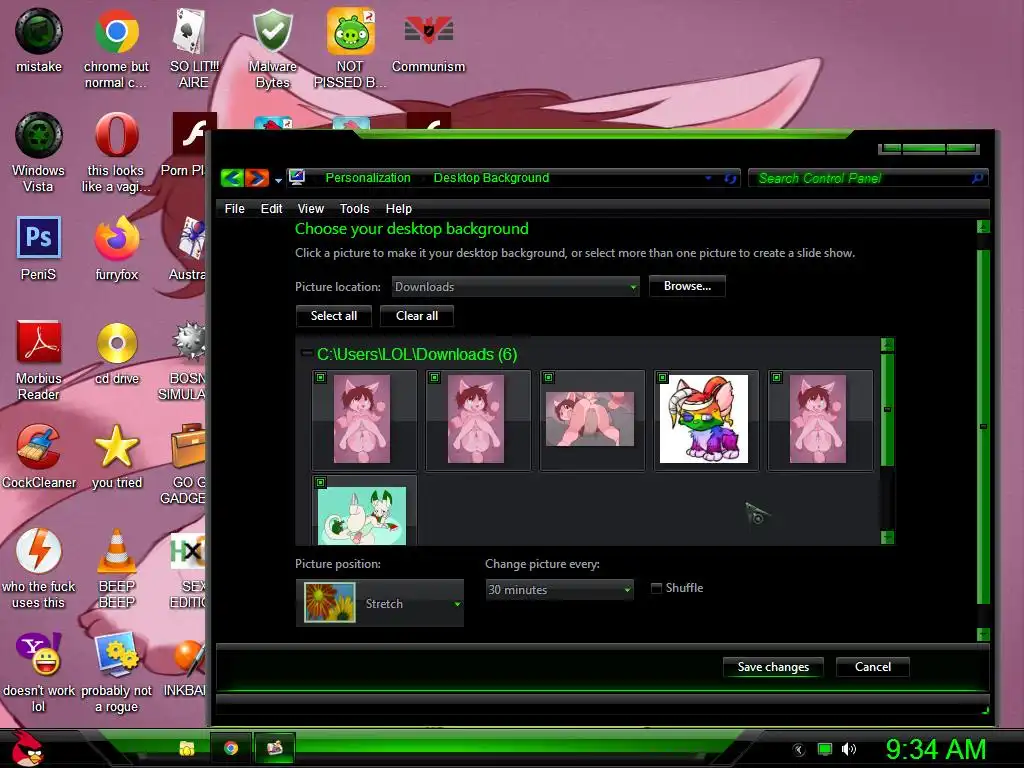The height and width of the screenshot is (768, 1024).
Task: Collapse the C:\Users\LOL\Downloads (6) group
Action: 306,353
